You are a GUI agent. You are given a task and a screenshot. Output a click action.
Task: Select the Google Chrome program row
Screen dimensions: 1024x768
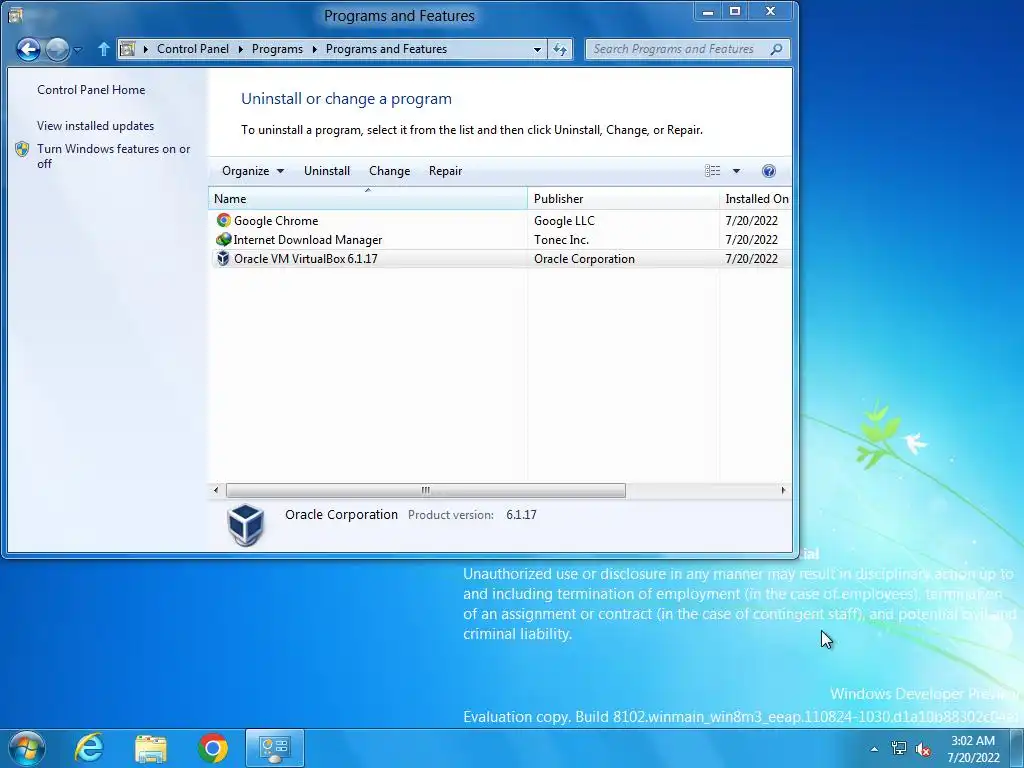(500, 221)
